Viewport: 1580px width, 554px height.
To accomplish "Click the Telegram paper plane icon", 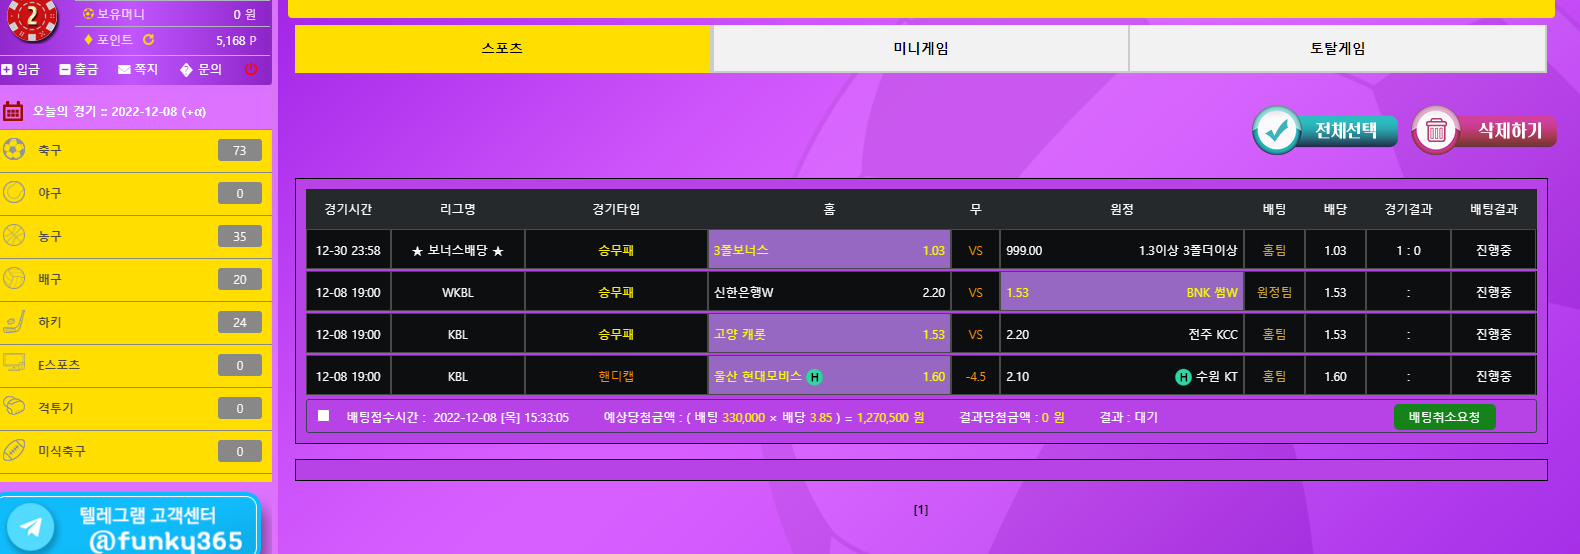I will point(31,526).
